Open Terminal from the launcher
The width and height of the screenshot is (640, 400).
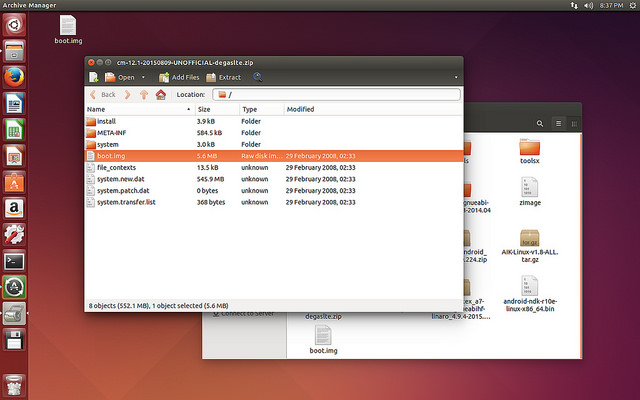[x=14, y=260]
